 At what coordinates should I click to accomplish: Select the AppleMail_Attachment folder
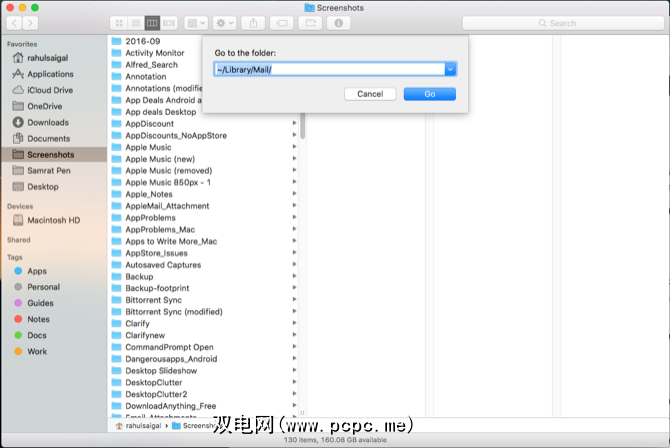pyautogui.click(x=167, y=206)
